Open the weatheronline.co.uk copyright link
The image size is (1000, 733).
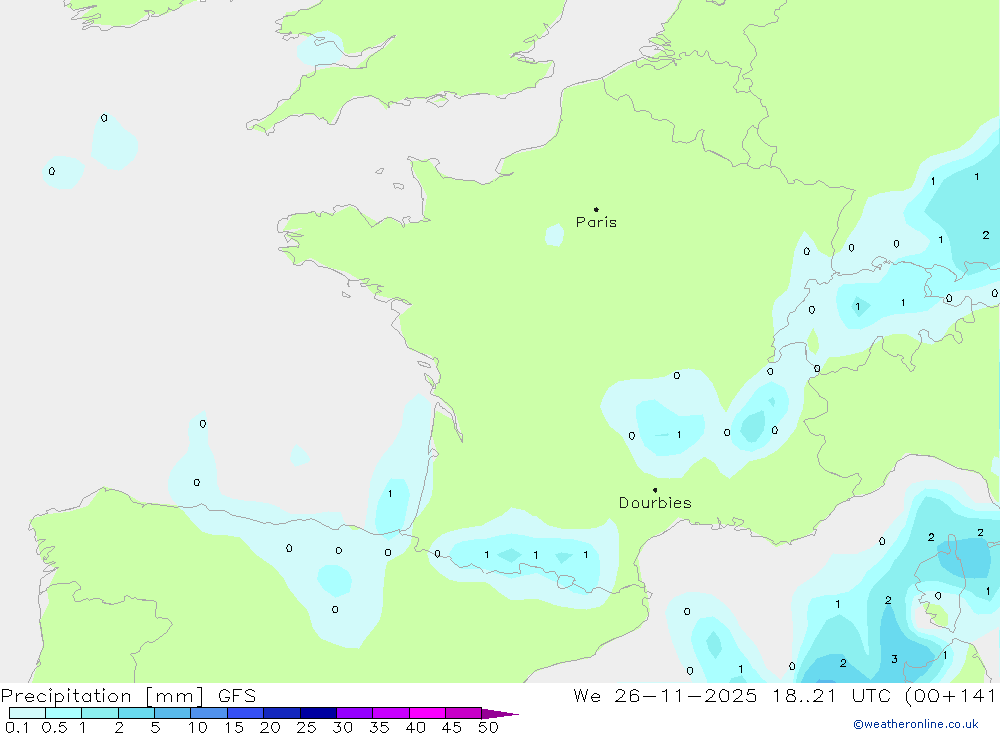pos(916,724)
